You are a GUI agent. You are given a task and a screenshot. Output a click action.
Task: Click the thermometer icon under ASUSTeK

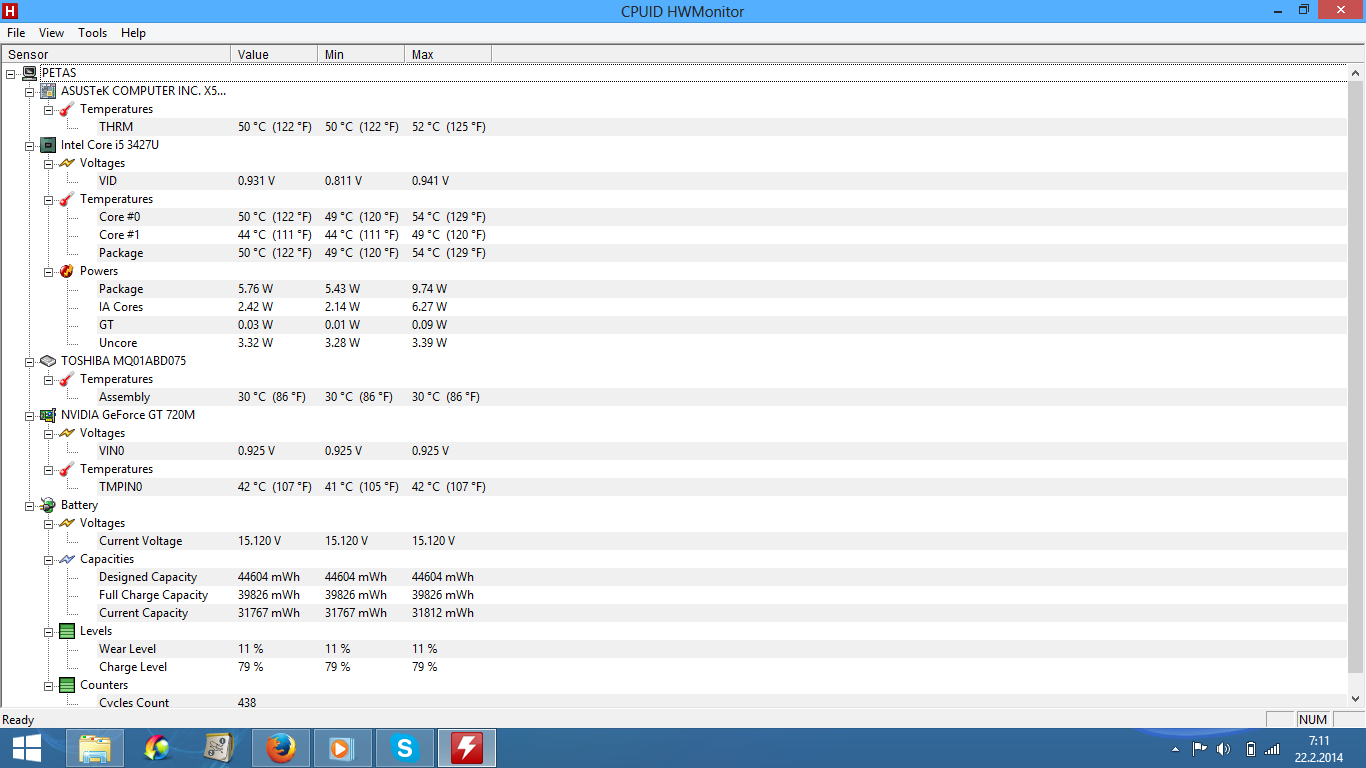pyautogui.click(x=67, y=109)
